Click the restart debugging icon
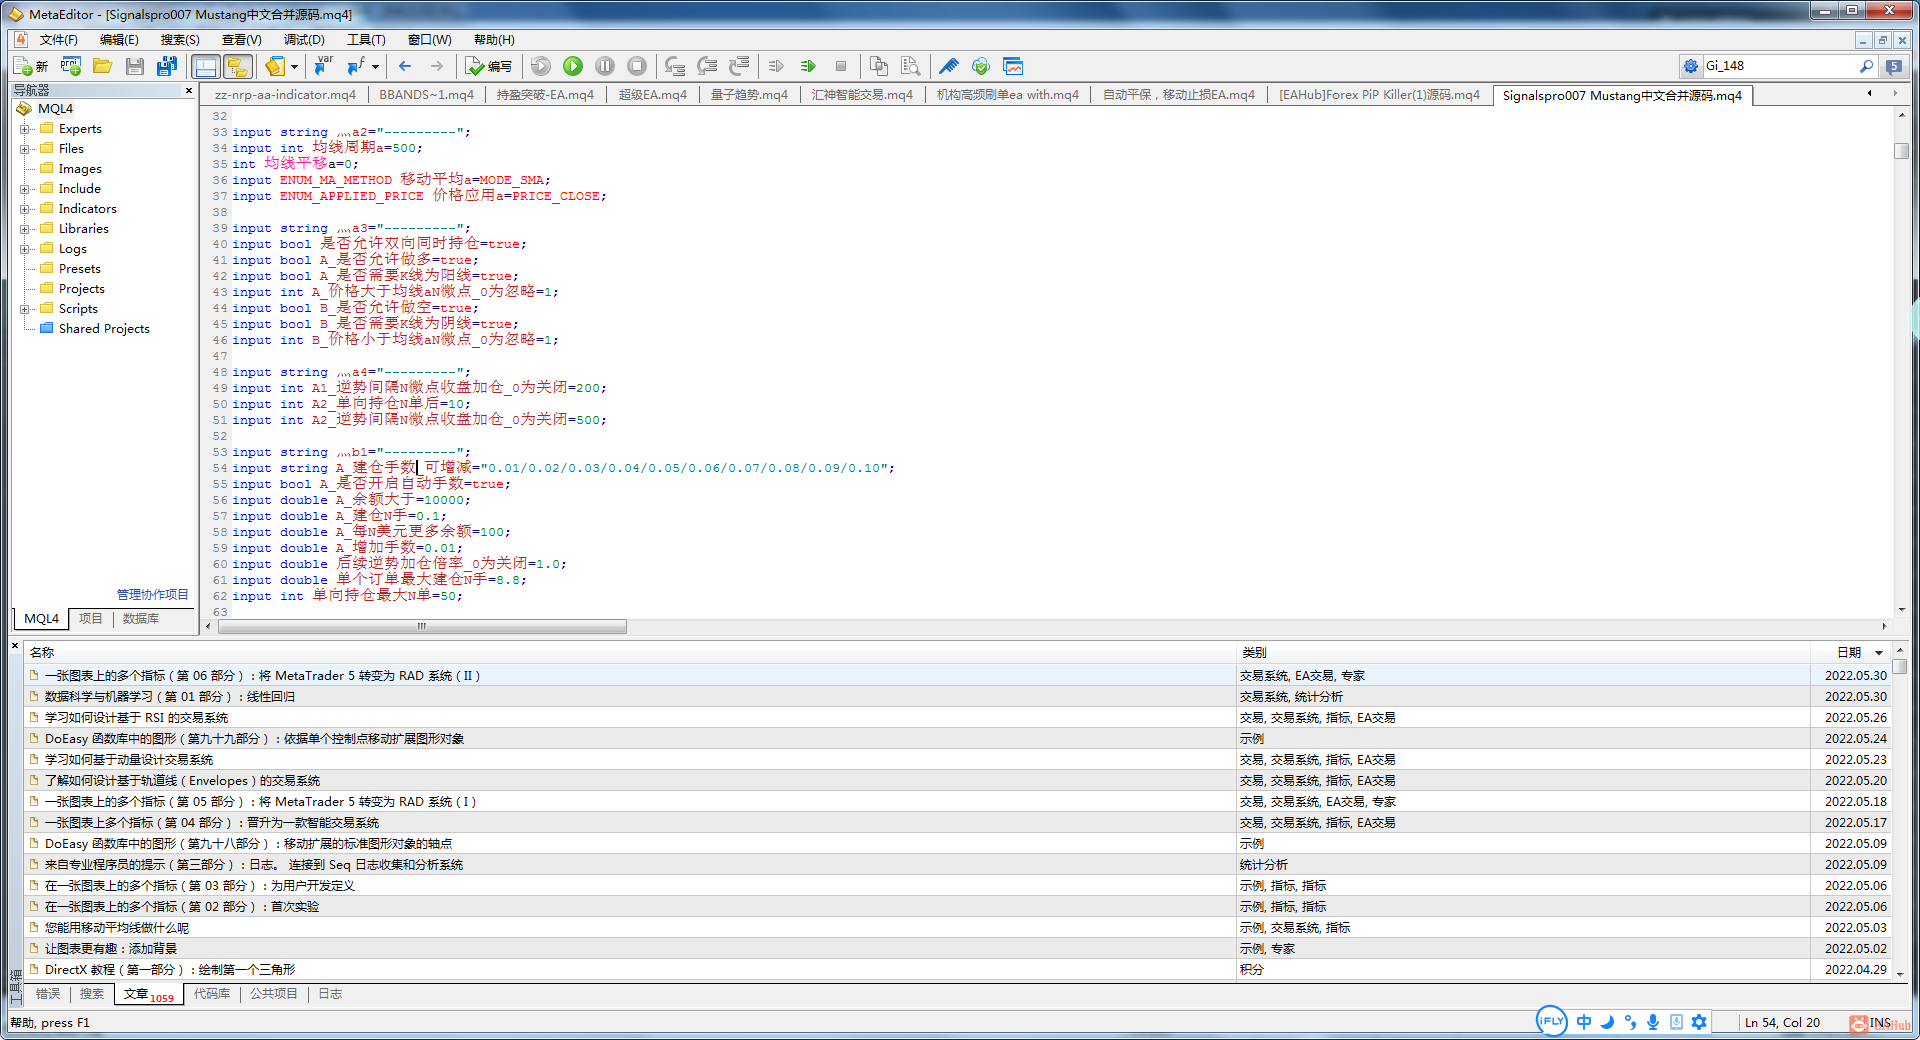The width and height of the screenshot is (1920, 1040). point(541,66)
